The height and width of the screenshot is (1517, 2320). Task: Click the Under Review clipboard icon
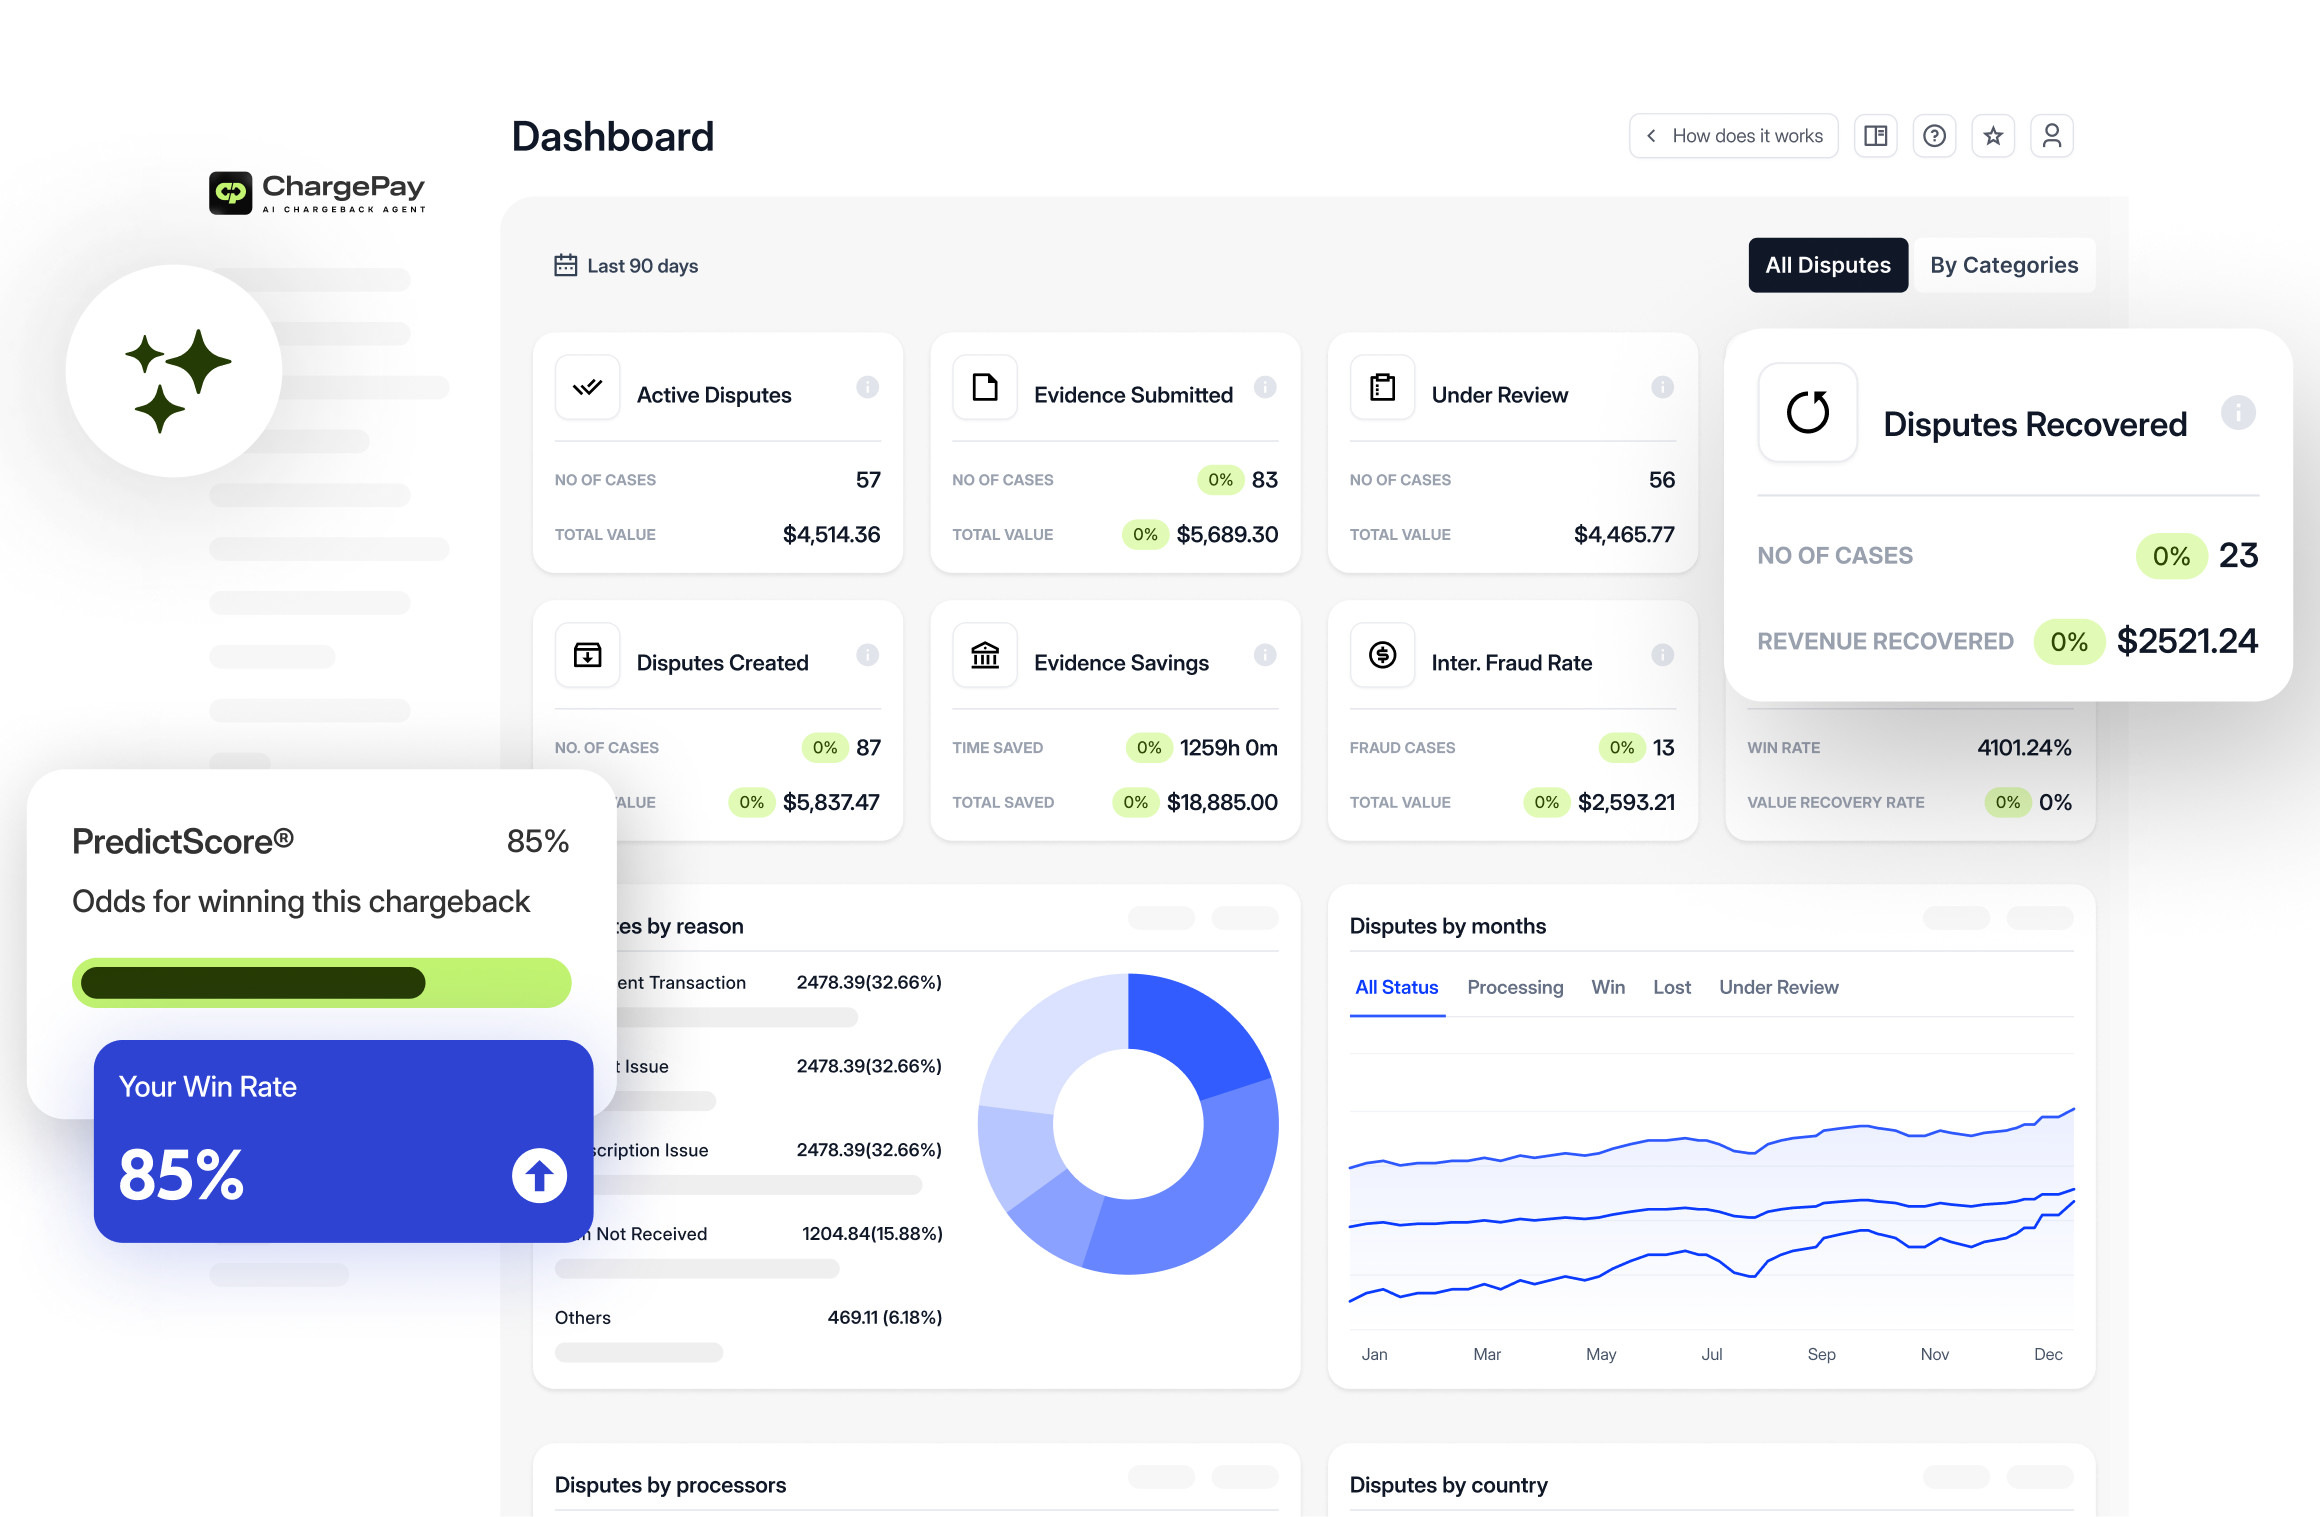1383,387
